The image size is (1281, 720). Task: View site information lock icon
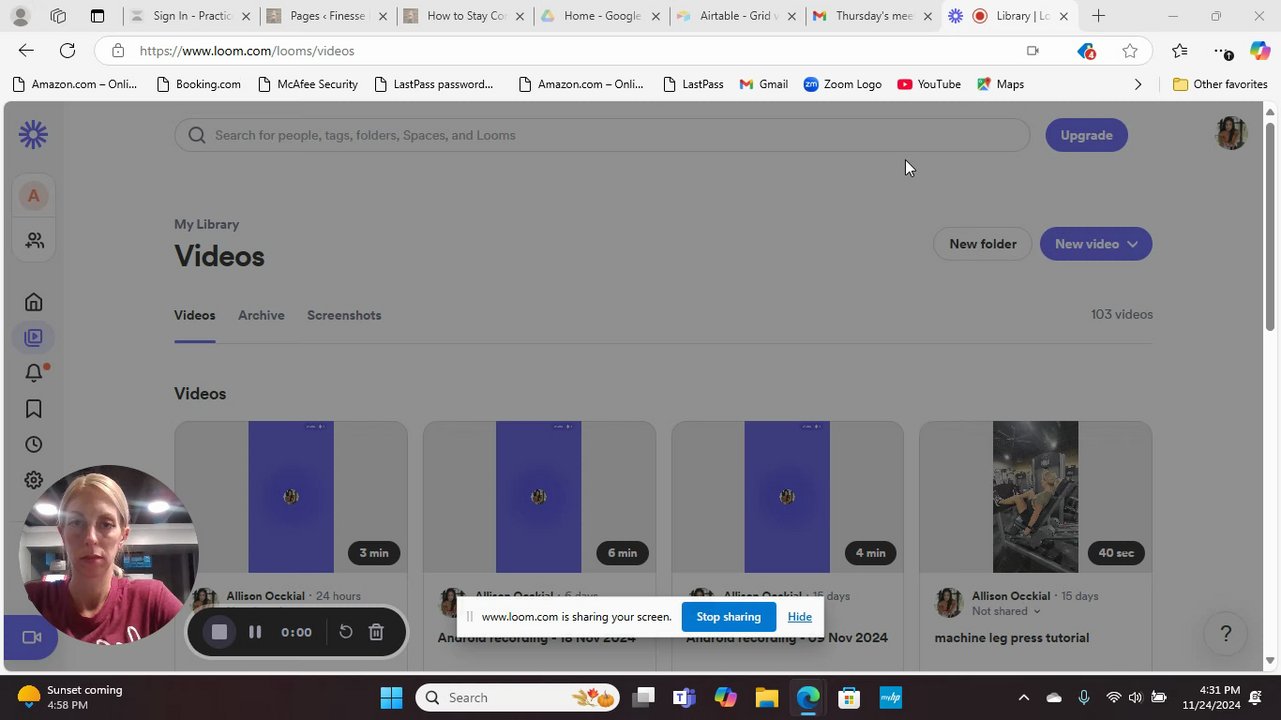[118, 51]
